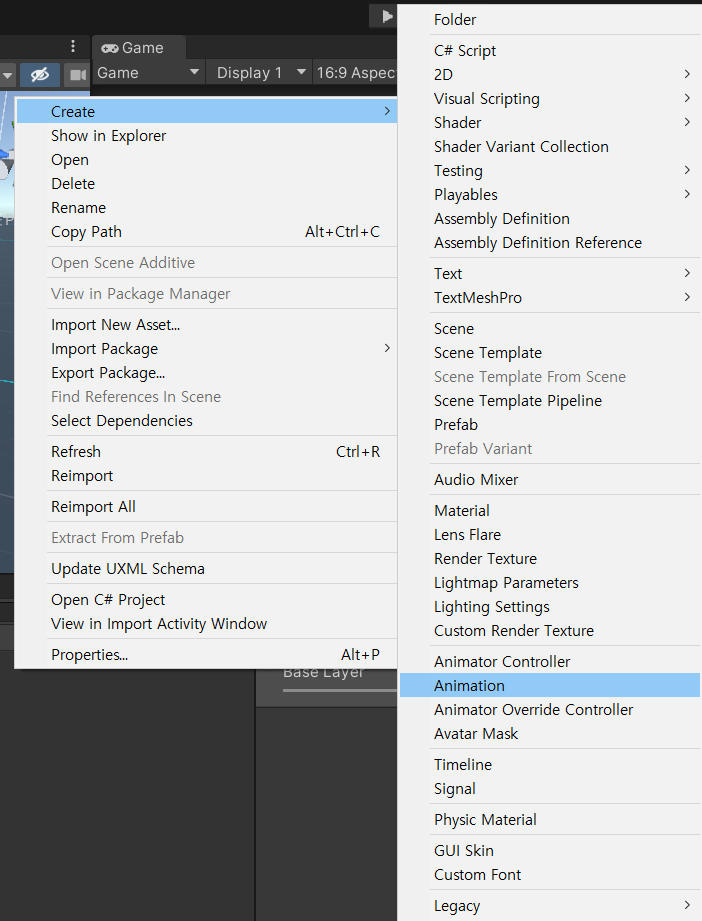Click Select Dependencies
Image resolution: width=702 pixels, height=921 pixels.
[207, 421]
